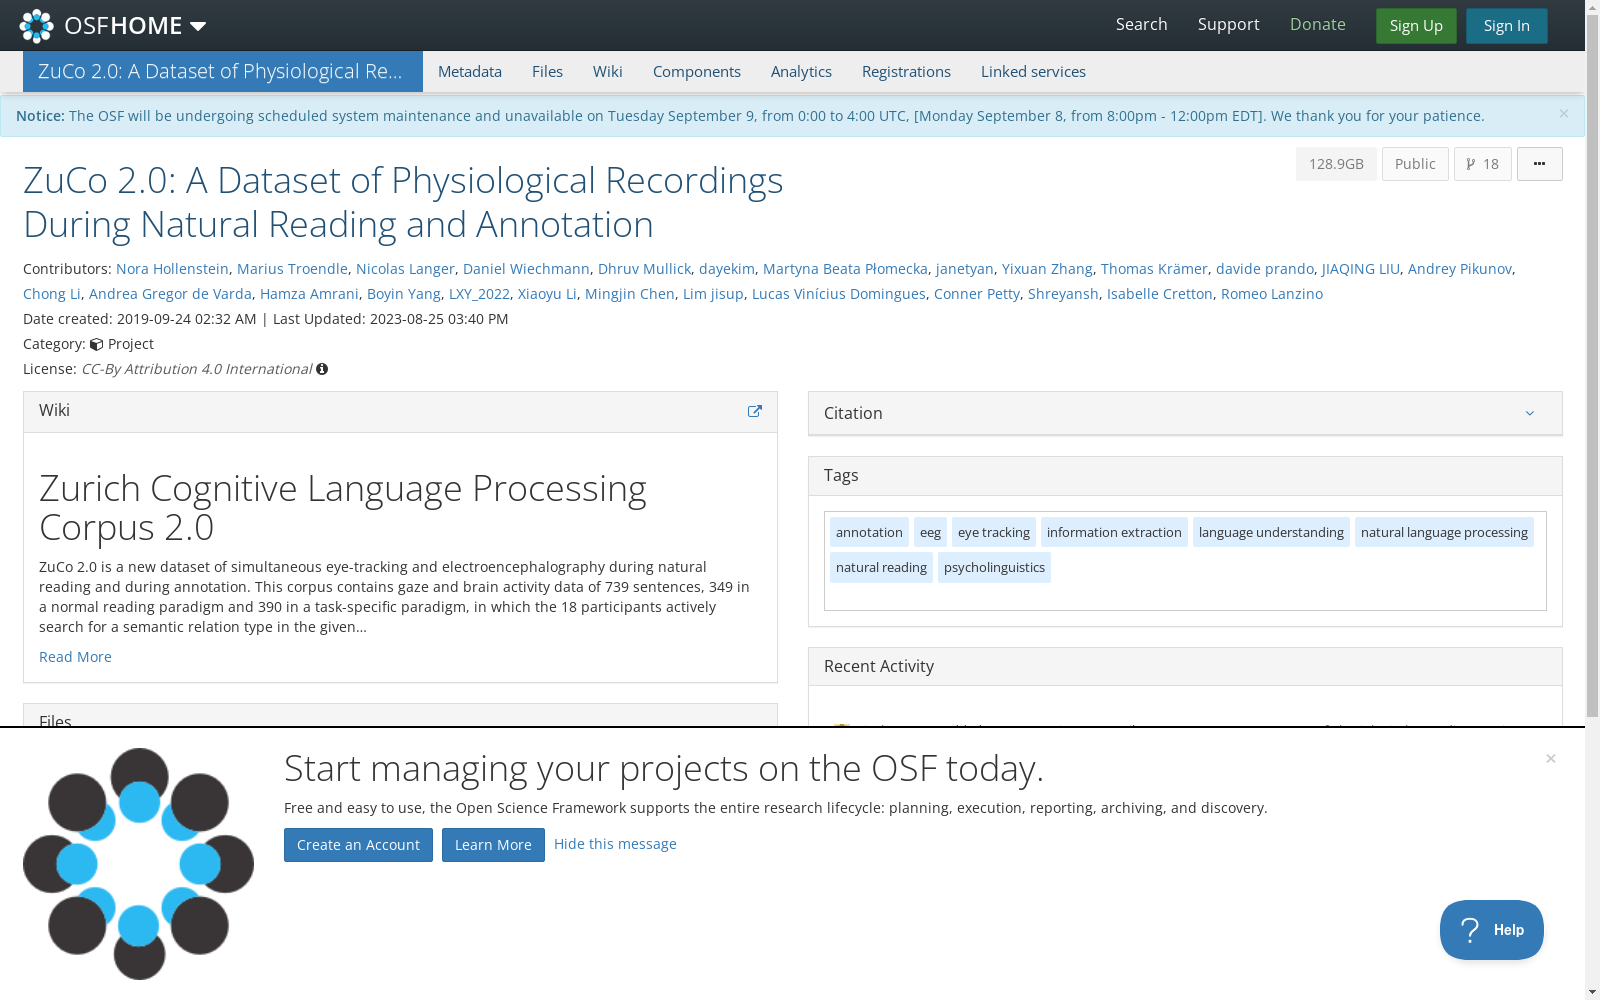Click the Public status button
Screen dimensions: 1600x1000
1415,164
